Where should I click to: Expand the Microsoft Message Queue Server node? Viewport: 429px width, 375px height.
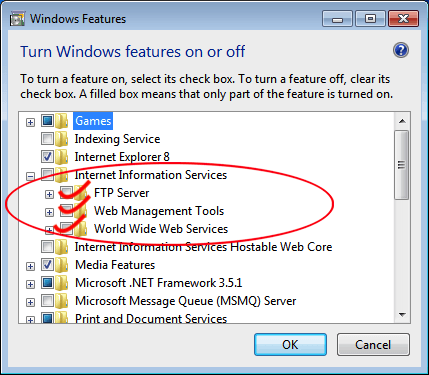tap(30, 303)
